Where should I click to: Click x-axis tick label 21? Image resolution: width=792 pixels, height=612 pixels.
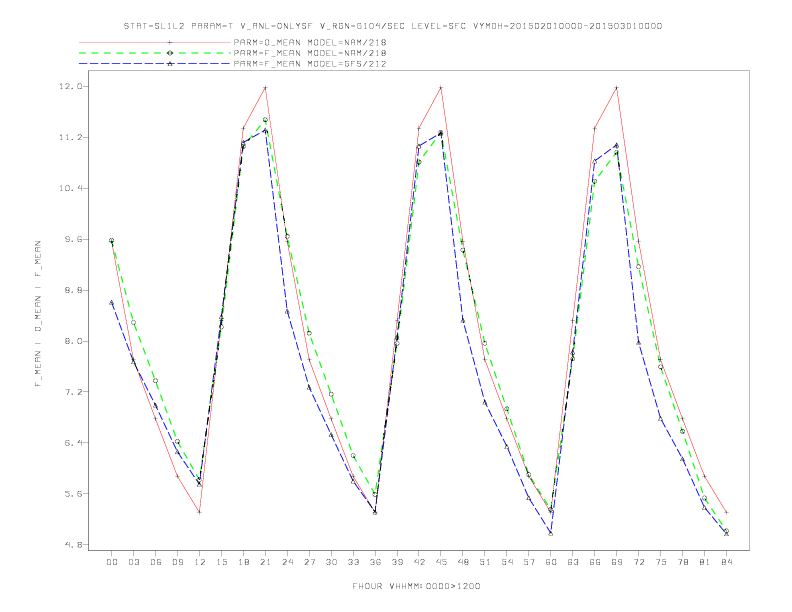point(265,562)
